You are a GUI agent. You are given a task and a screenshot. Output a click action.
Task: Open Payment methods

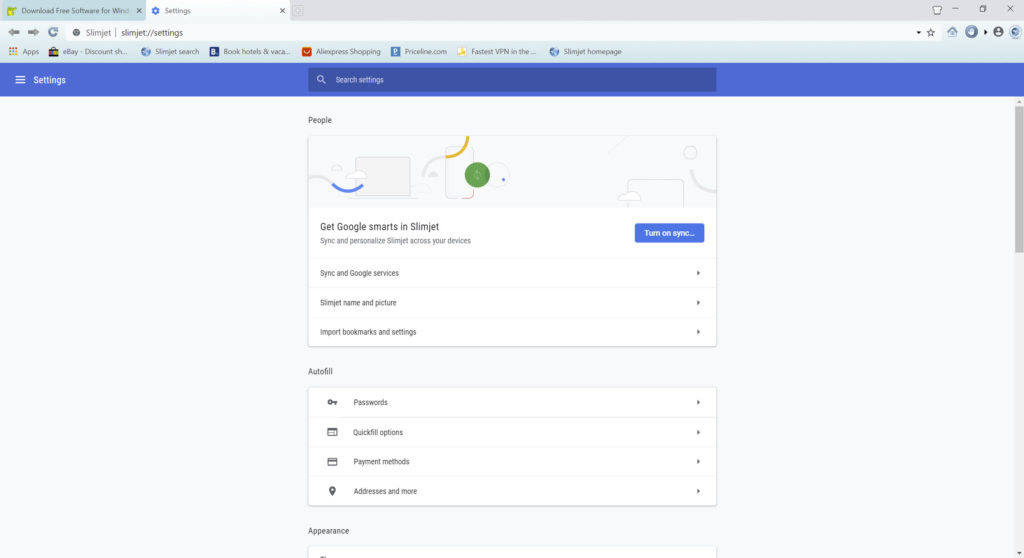coord(512,462)
